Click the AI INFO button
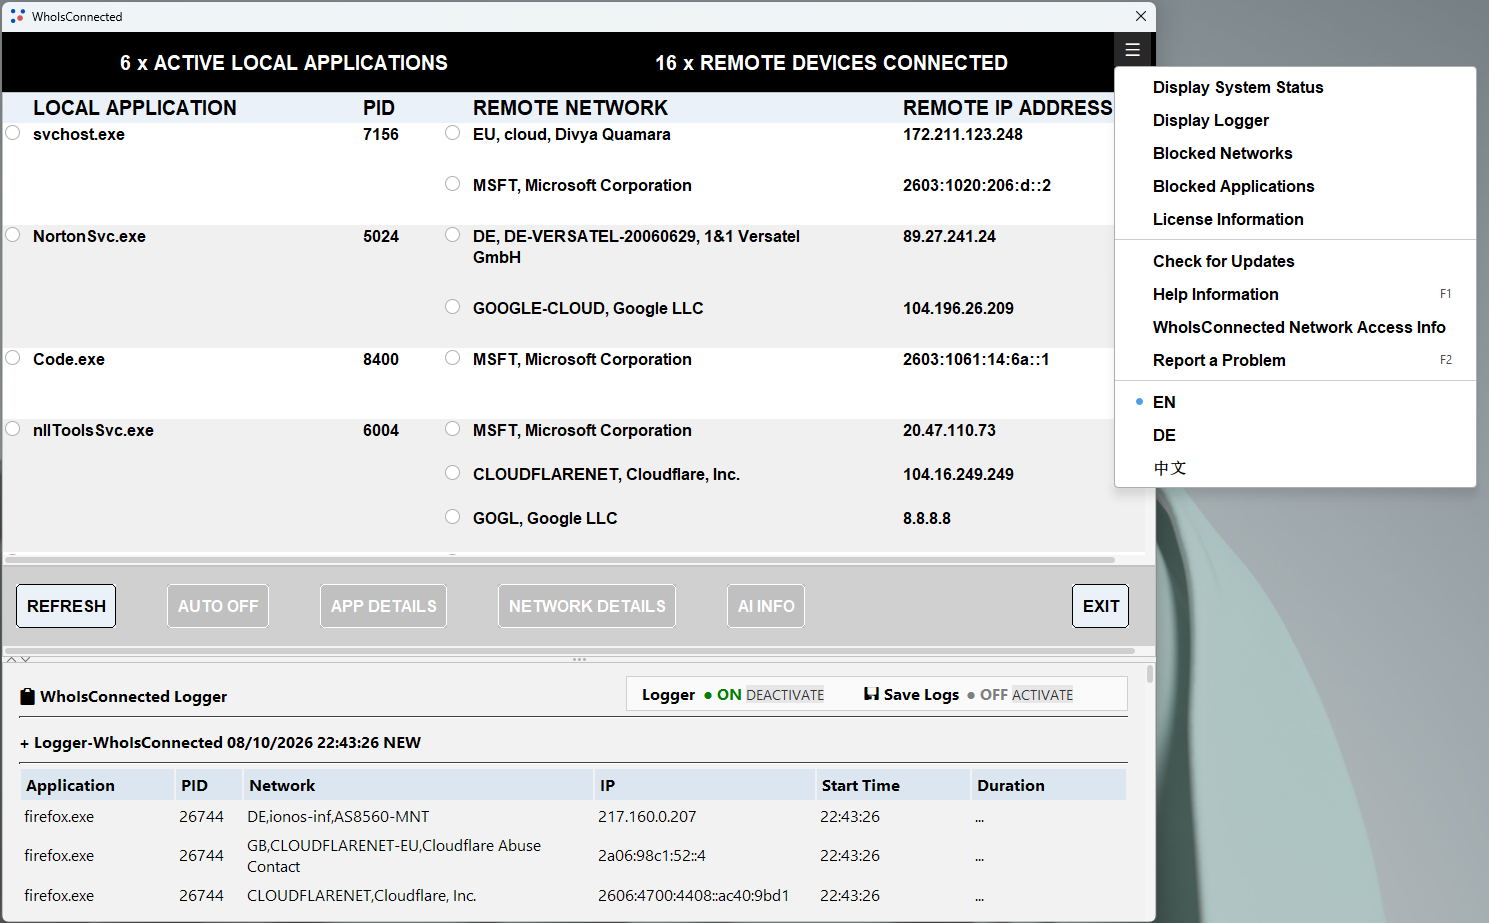1489x923 pixels. click(766, 606)
